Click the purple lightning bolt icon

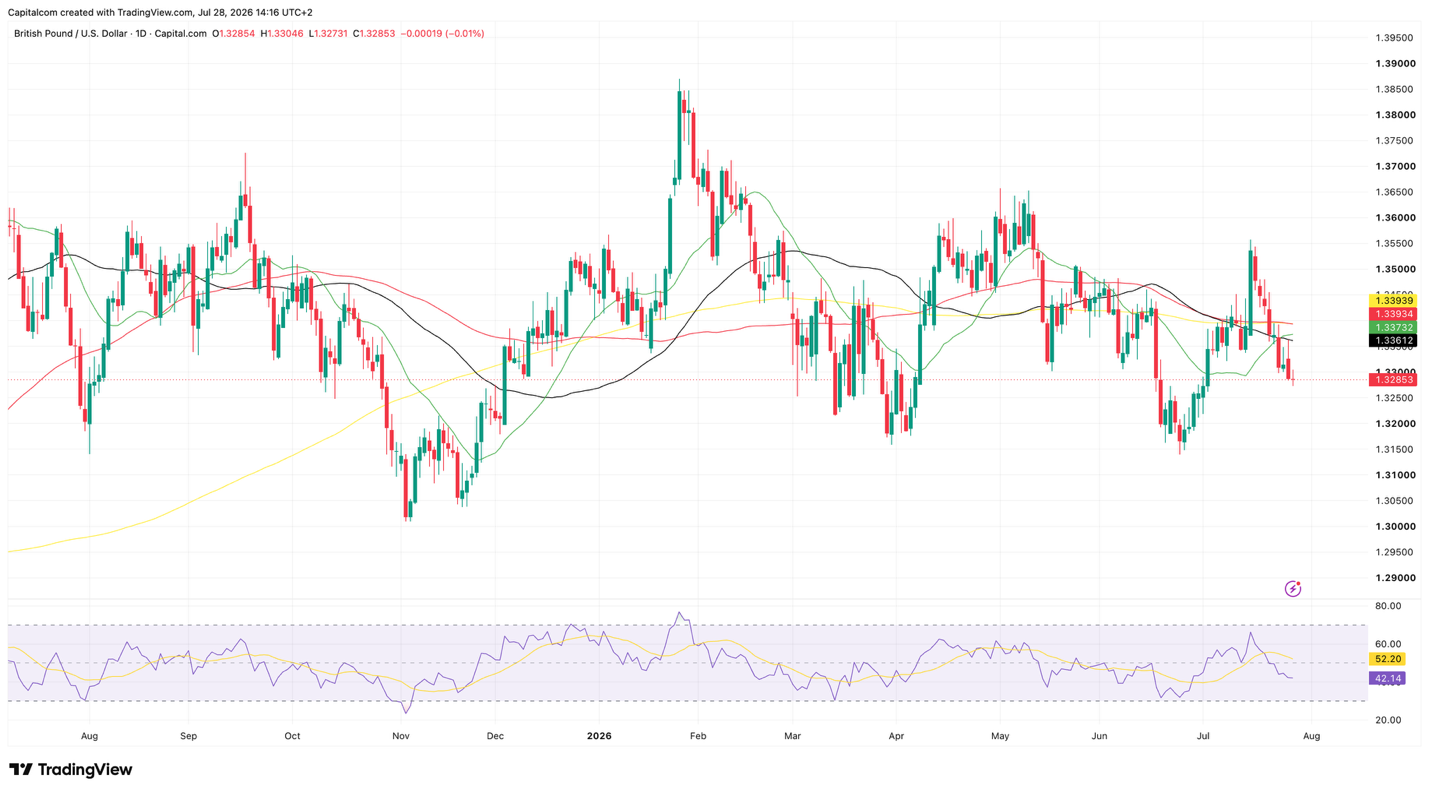1292,589
